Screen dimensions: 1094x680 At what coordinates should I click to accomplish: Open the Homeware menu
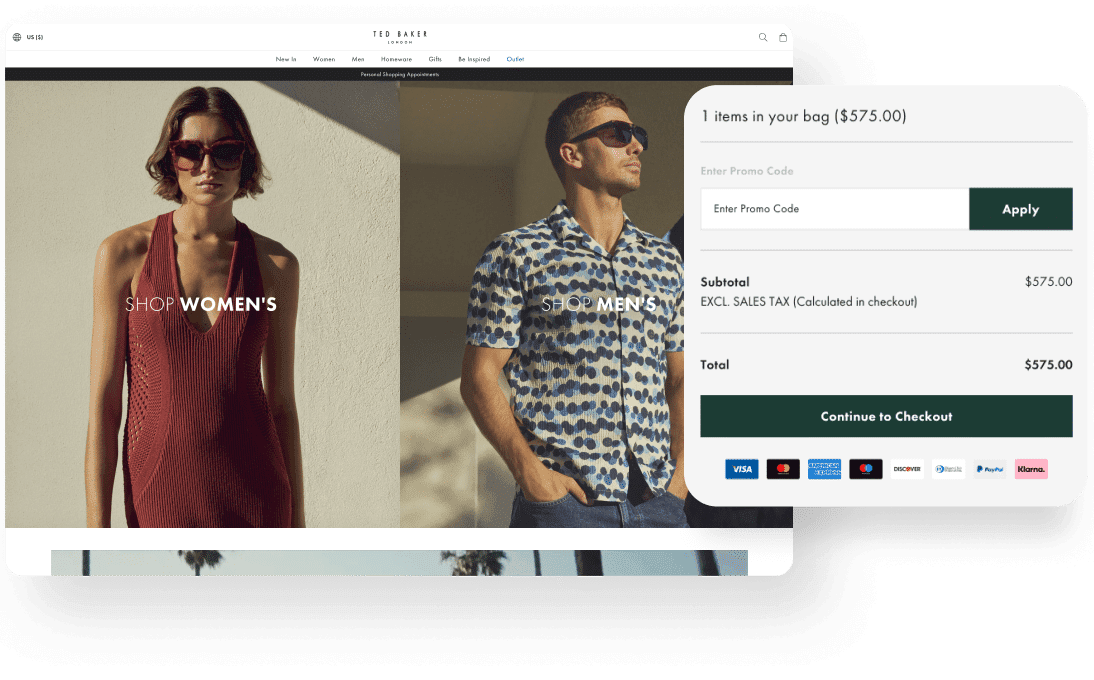point(396,59)
